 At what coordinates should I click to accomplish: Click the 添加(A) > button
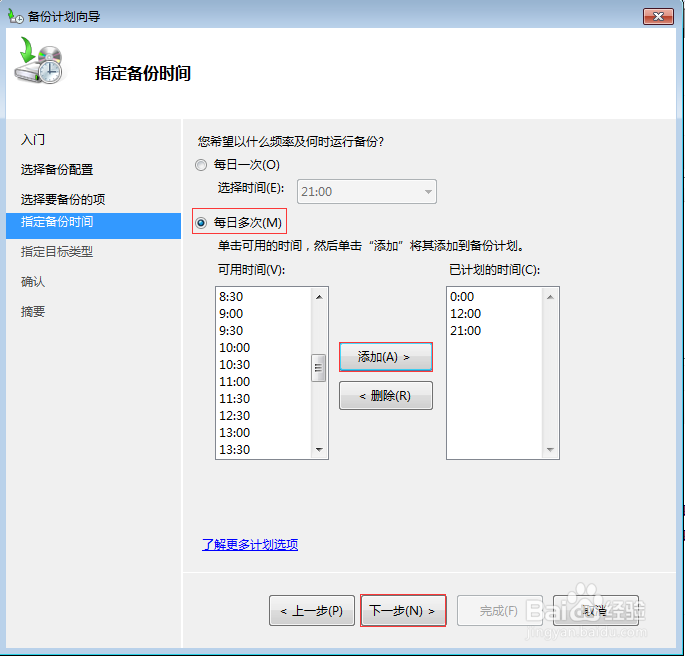386,357
